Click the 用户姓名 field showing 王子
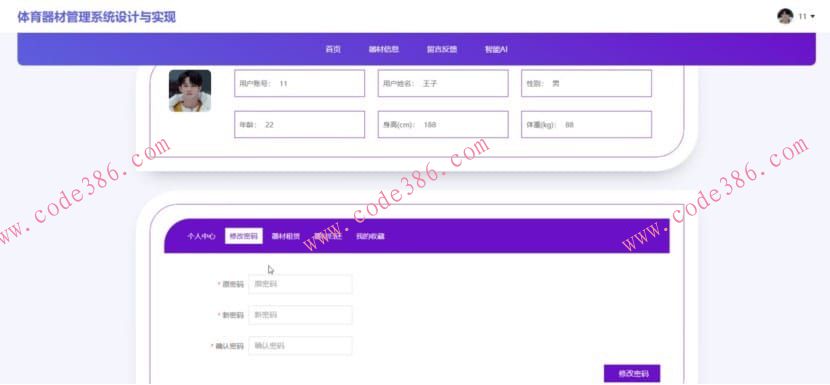 443,83
